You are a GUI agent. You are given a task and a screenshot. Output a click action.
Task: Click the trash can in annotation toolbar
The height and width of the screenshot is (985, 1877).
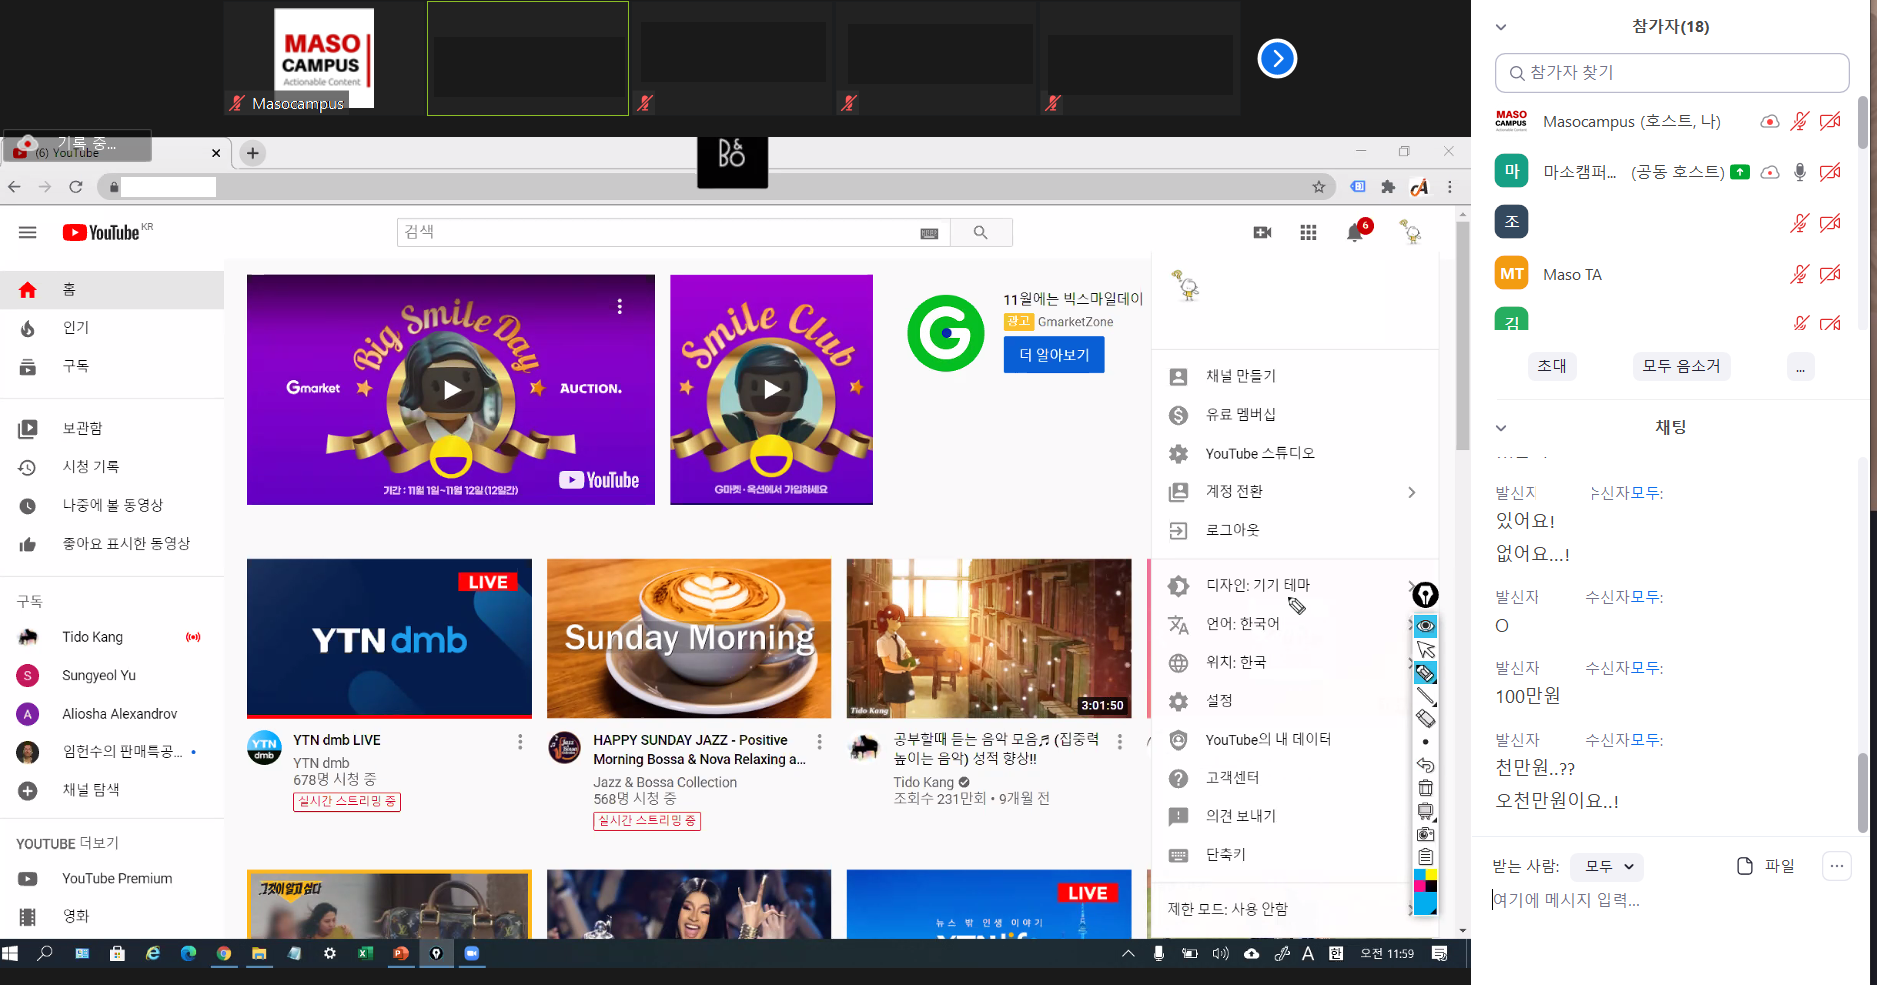pos(1425,788)
